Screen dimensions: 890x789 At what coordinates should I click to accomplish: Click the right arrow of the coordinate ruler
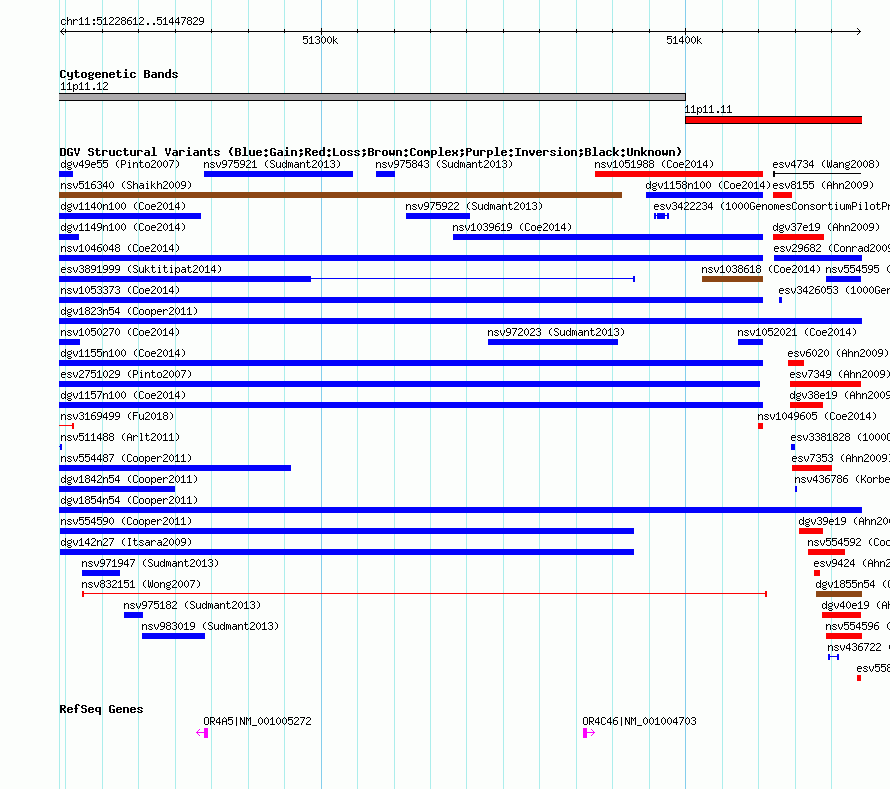pos(858,31)
